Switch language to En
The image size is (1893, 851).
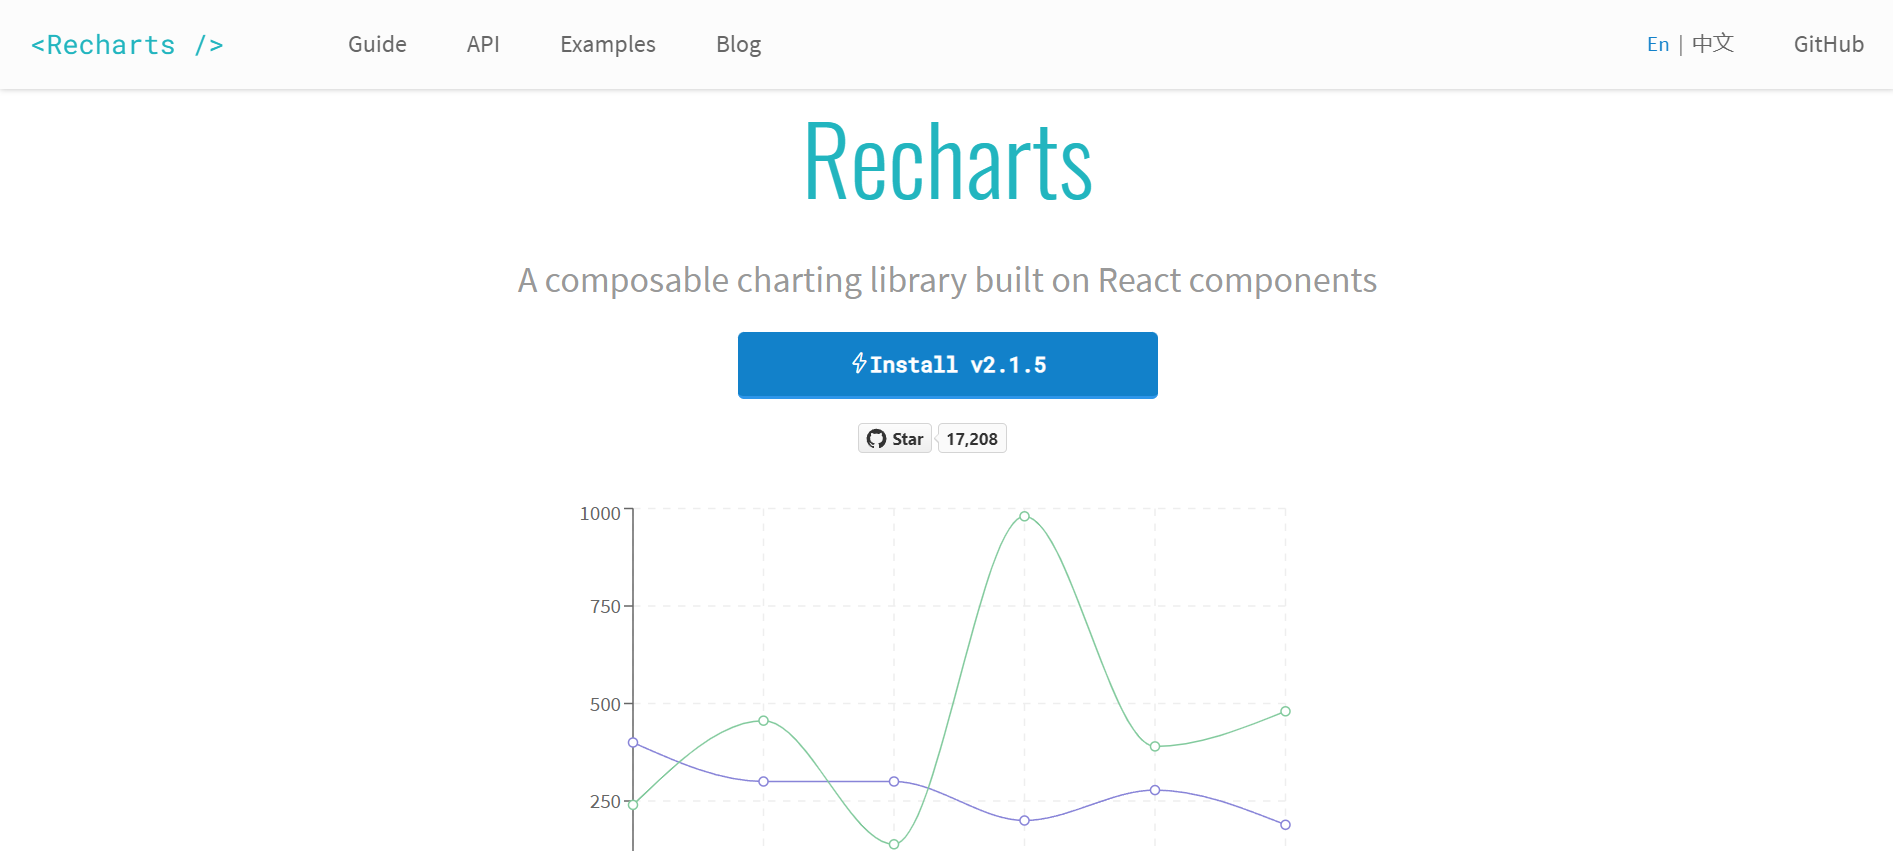pyautogui.click(x=1657, y=45)
